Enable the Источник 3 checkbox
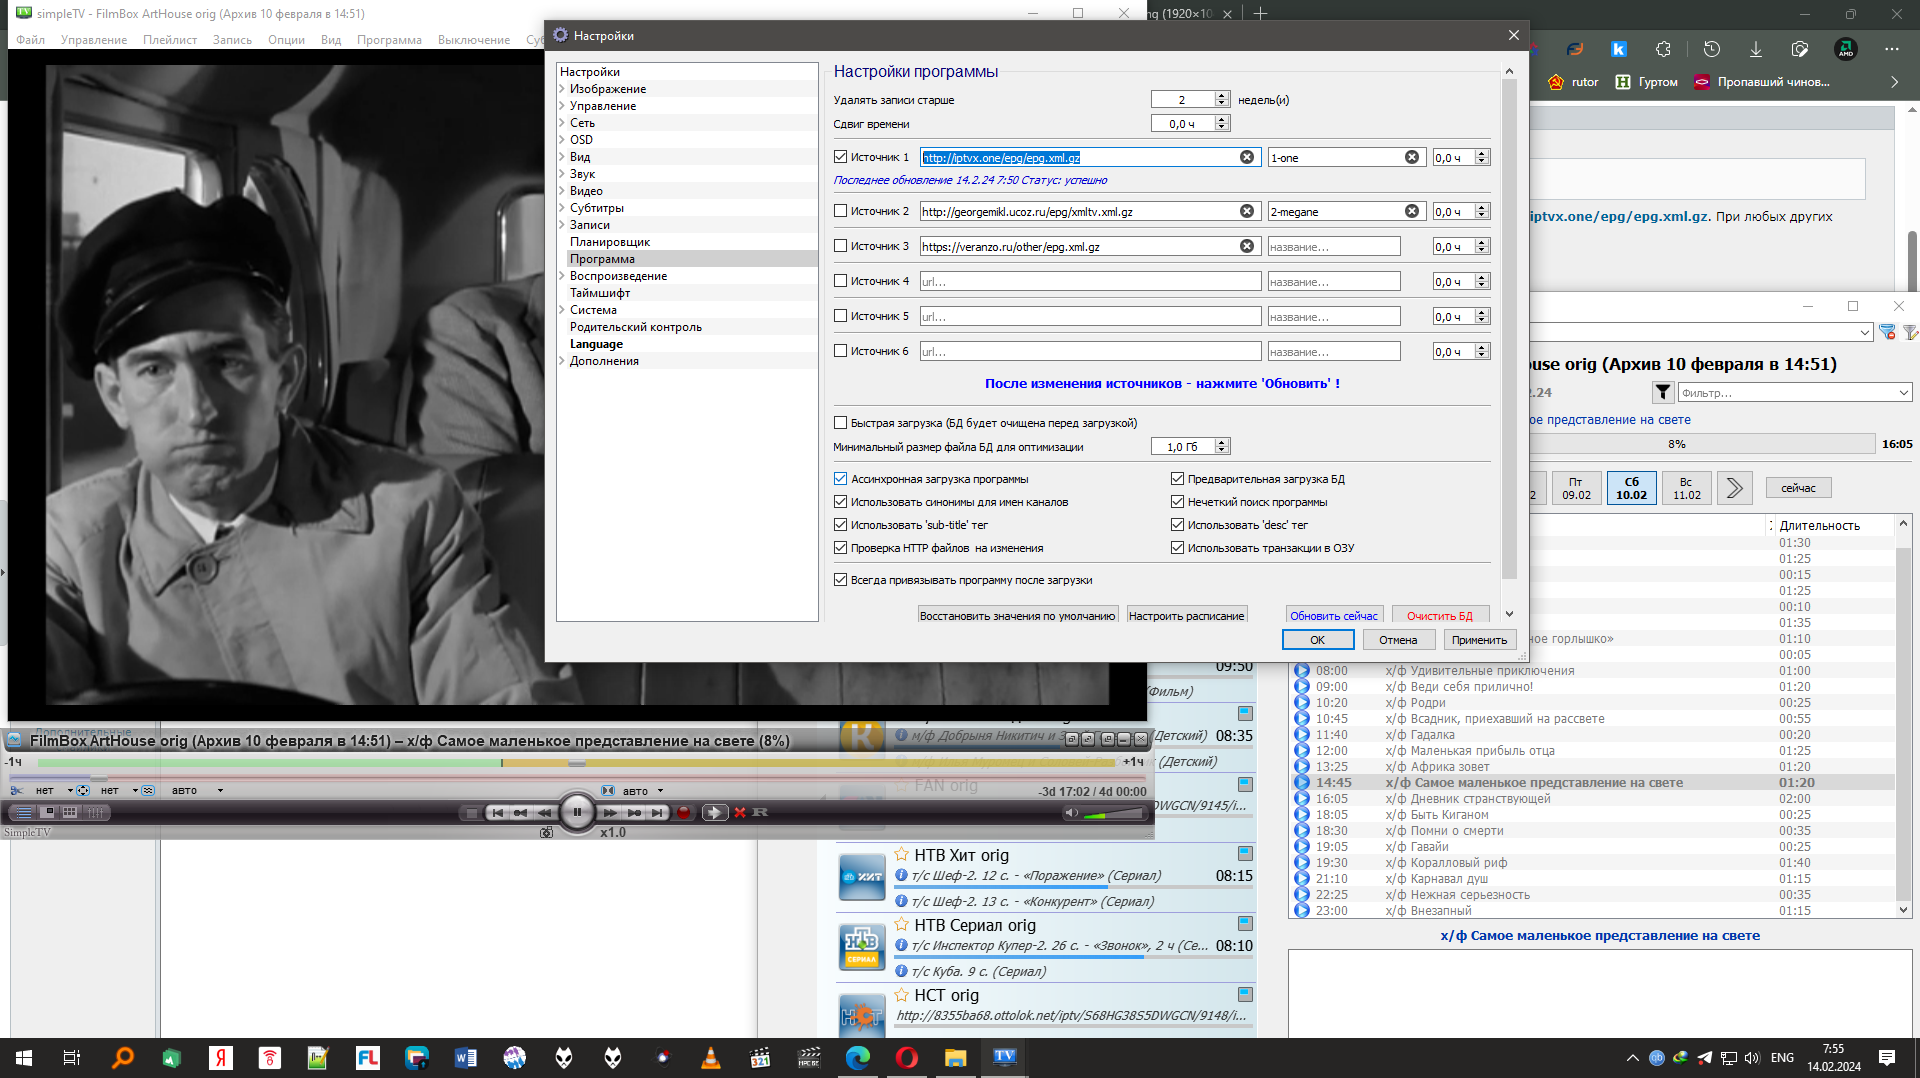 point(841,246)
